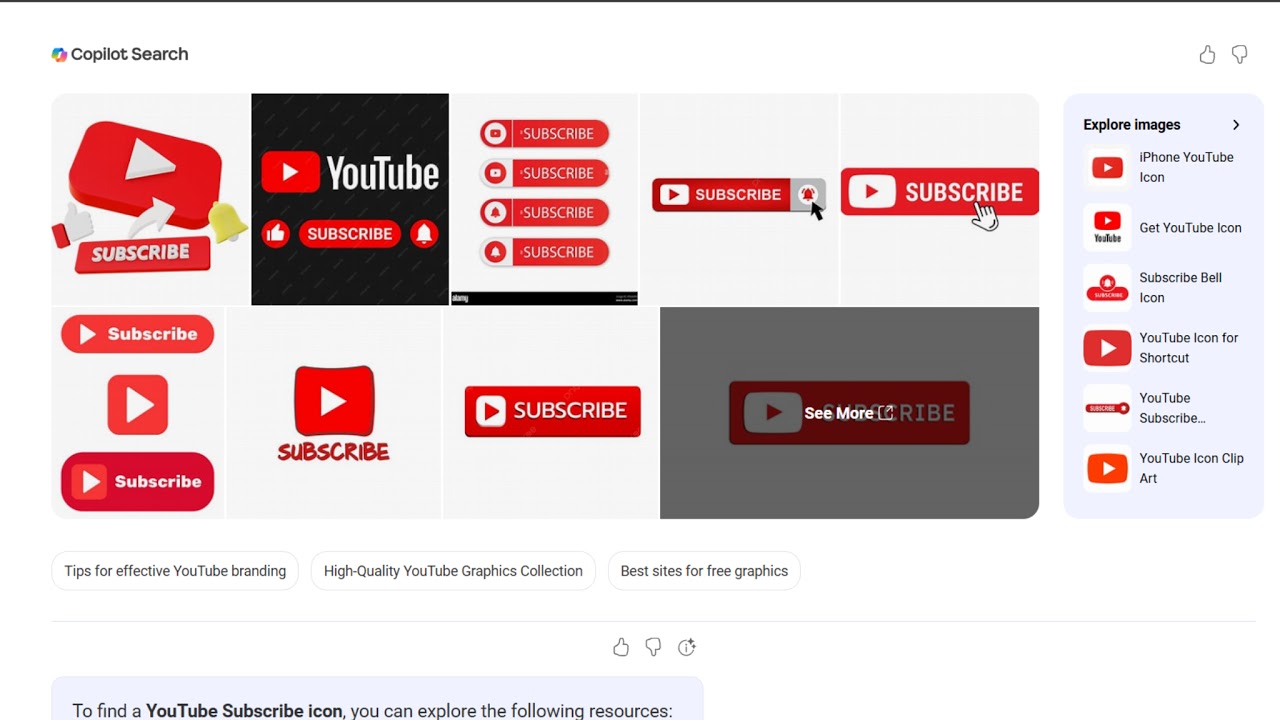Select the High-Quality YouTube Graphics Collection chip
1280x720 pixels.
point(453,571)
